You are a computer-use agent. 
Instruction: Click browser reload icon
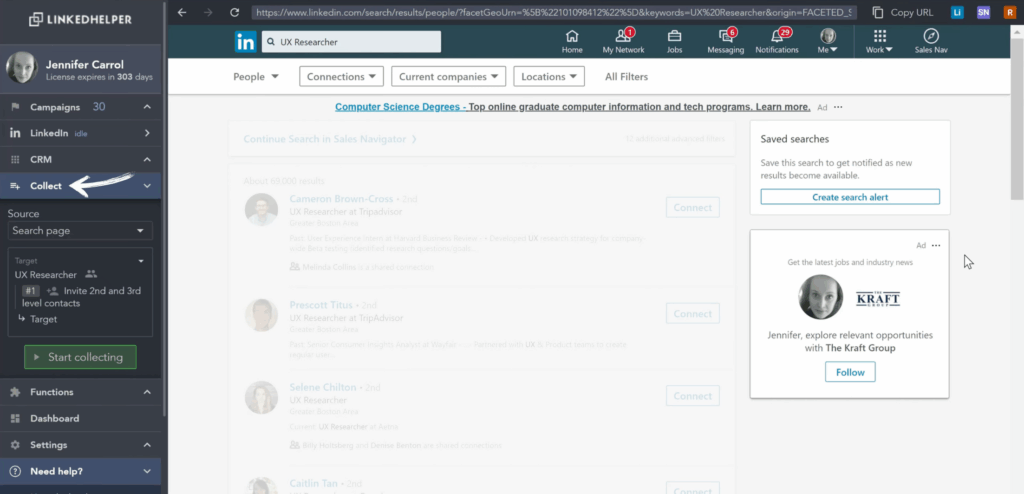pyautogui.click(x=234, y=13)
